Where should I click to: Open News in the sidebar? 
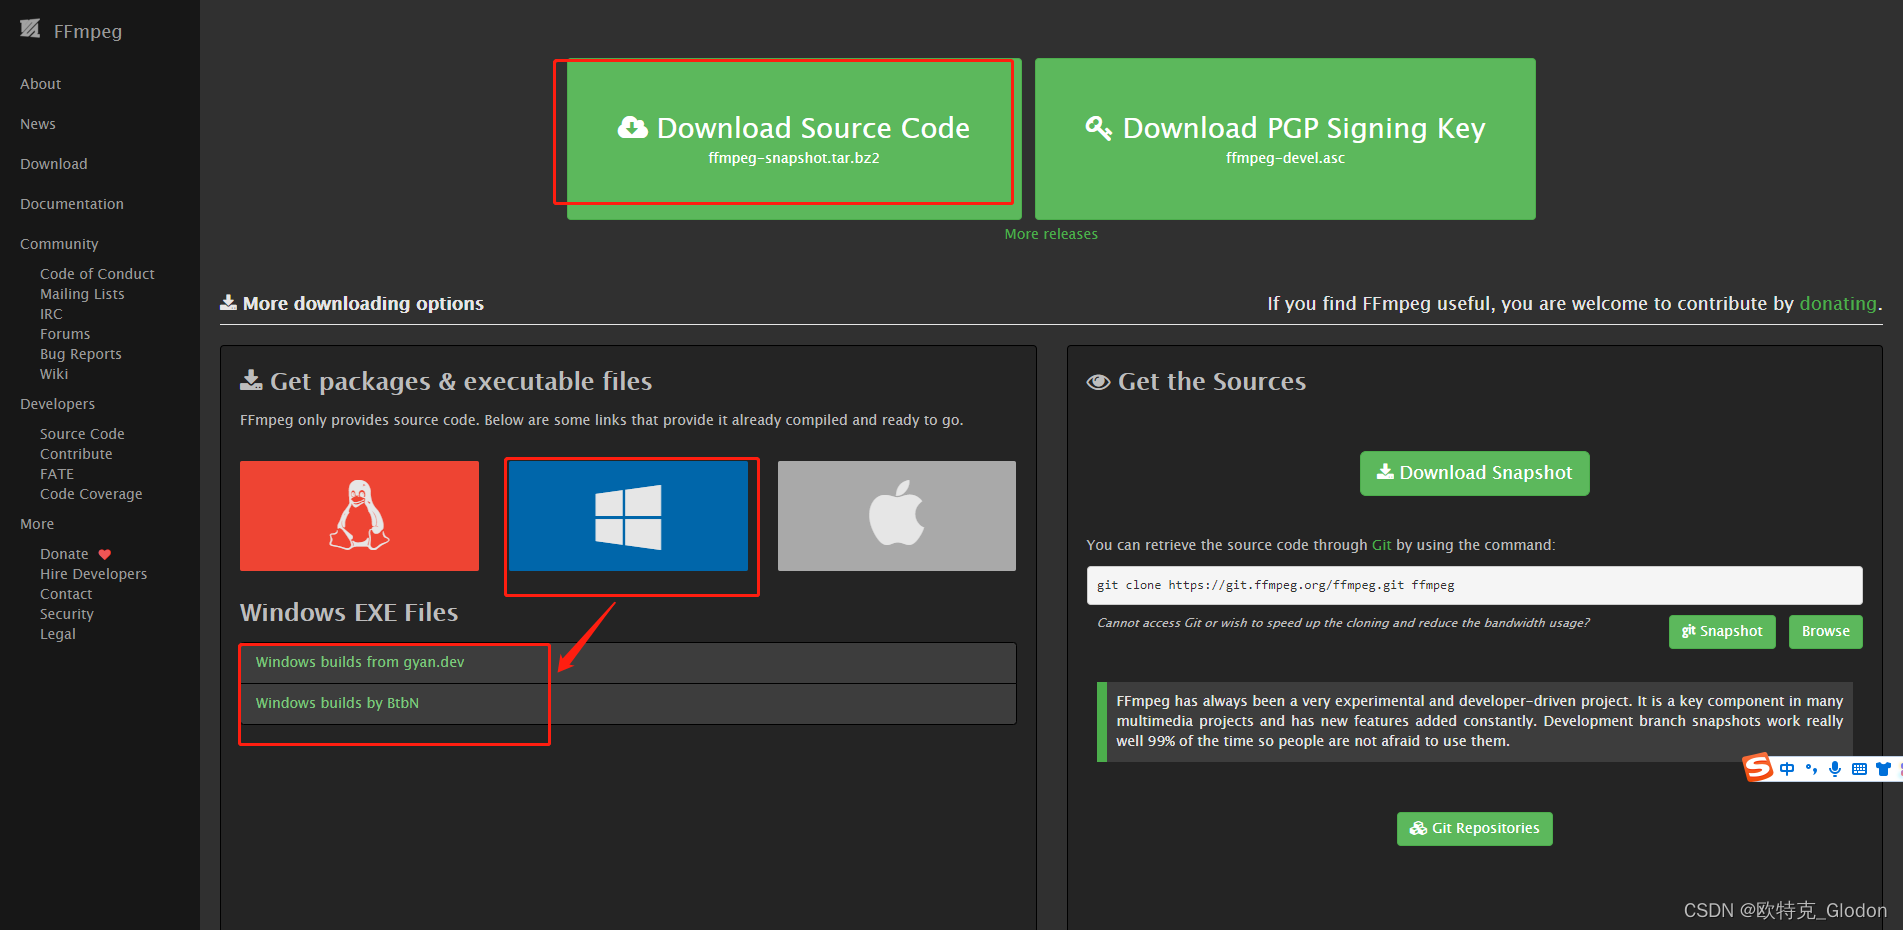(x=38, y=124)
